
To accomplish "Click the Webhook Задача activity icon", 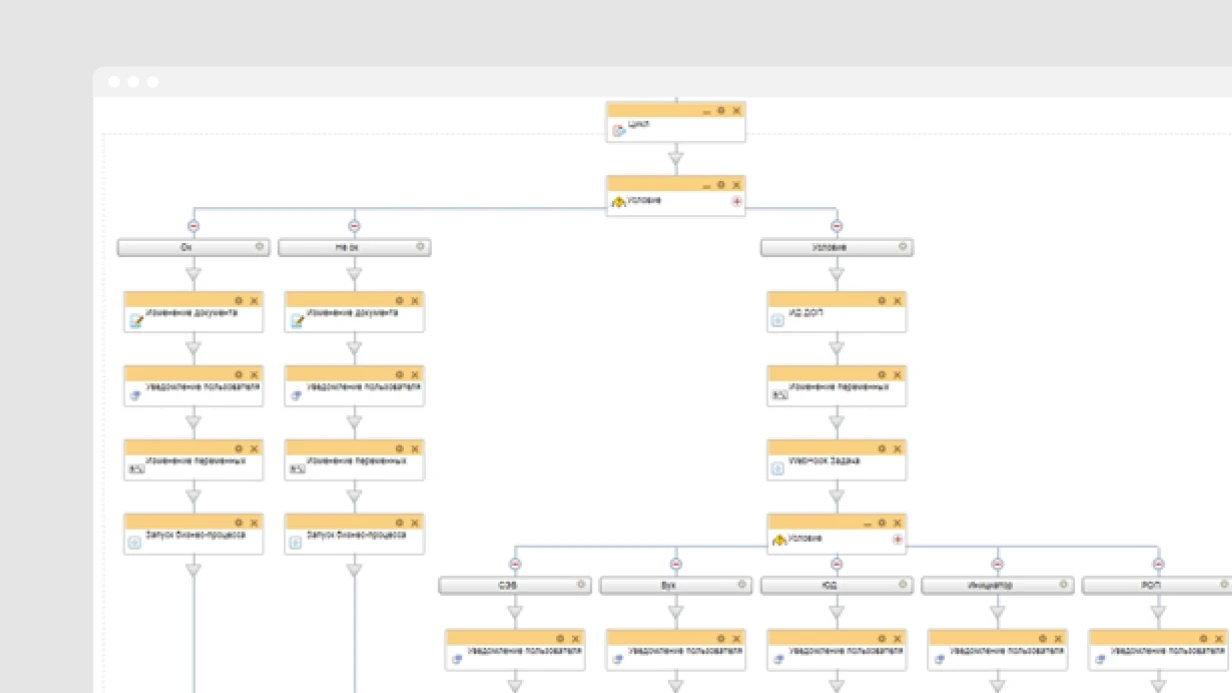I will [x=778, y=469].
